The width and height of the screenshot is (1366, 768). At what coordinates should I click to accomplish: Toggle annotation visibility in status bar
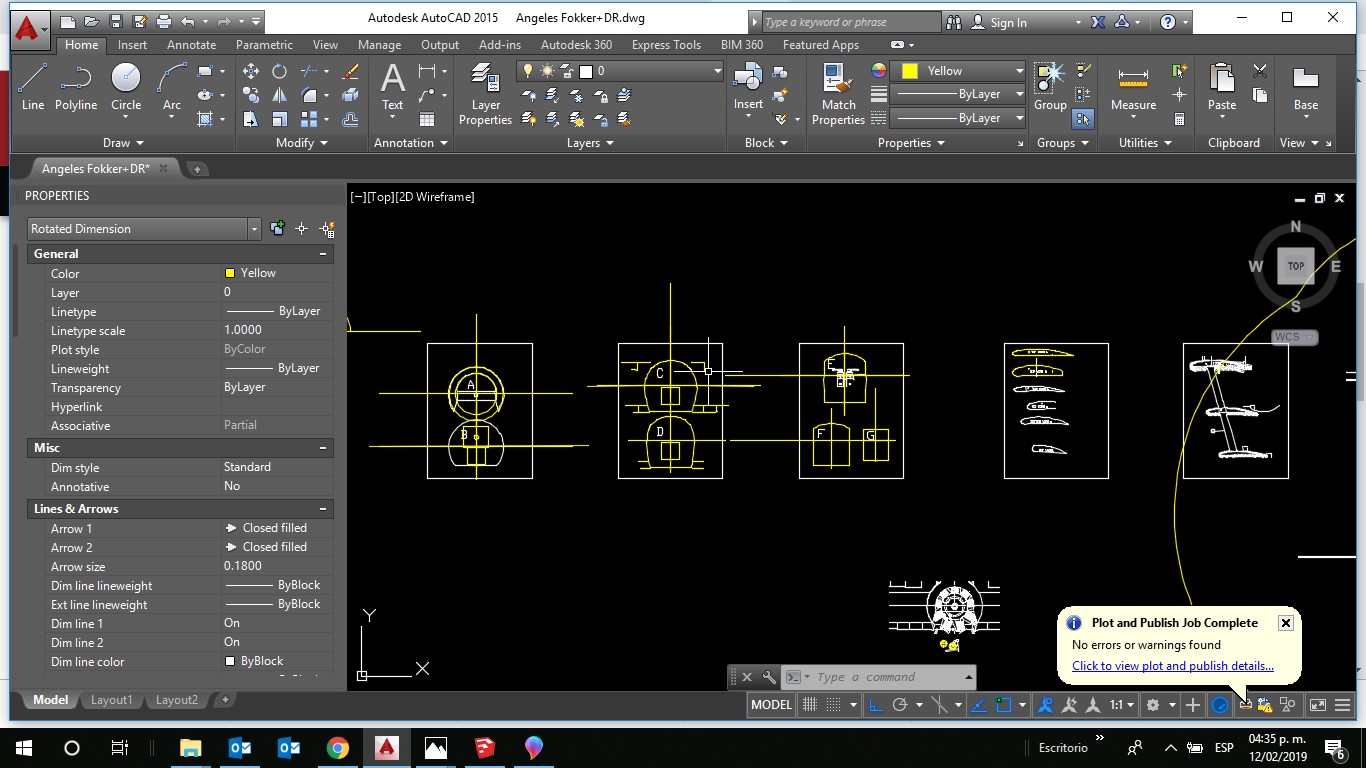[1046, 705]
